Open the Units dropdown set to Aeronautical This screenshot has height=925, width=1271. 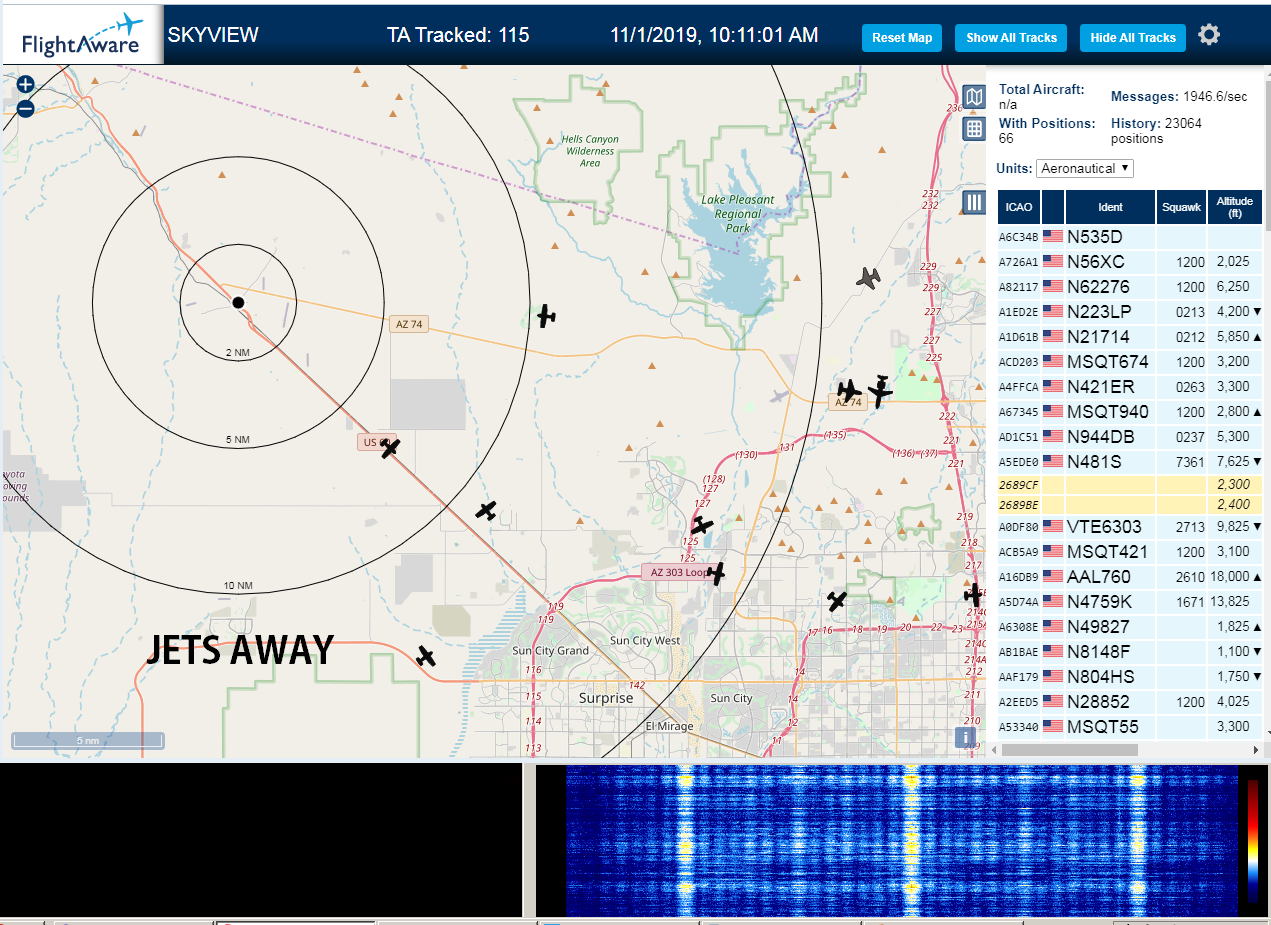point(1085,168)
